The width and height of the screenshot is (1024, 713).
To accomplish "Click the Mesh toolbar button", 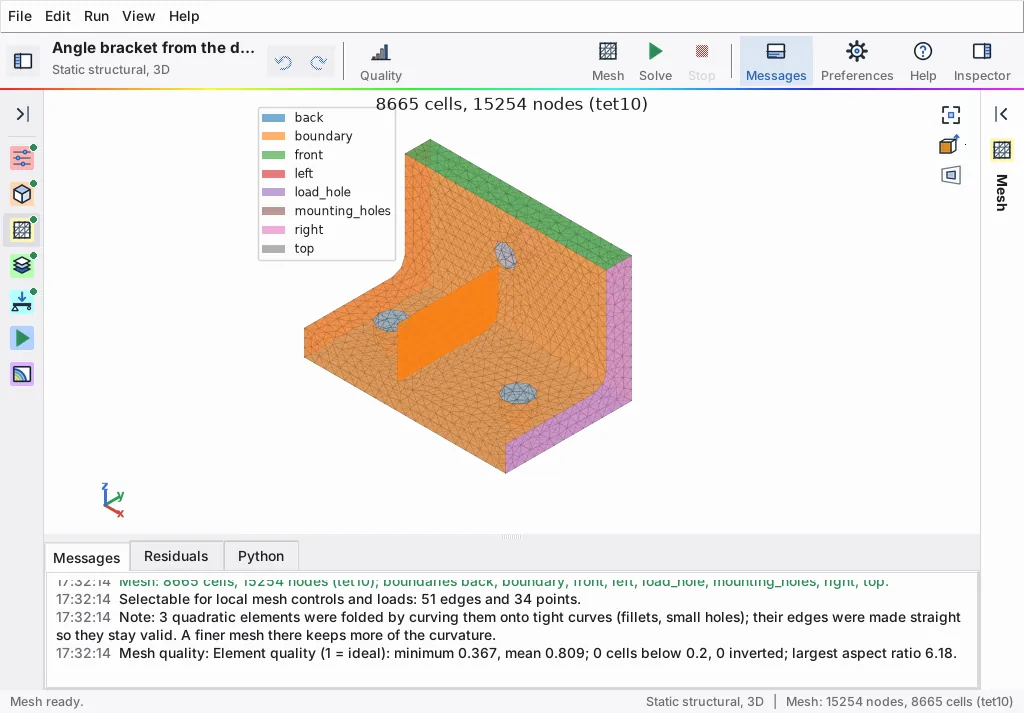I will coord(608,62).
